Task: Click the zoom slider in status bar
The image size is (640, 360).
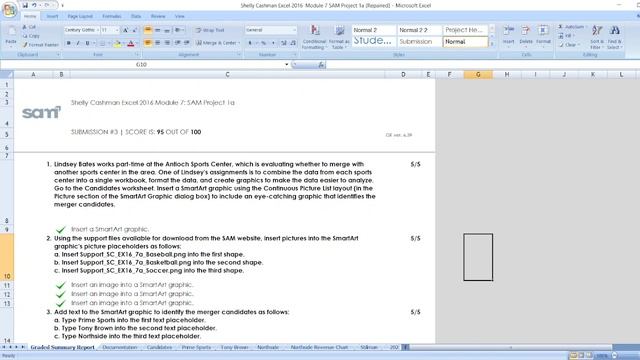Action: 615,356
